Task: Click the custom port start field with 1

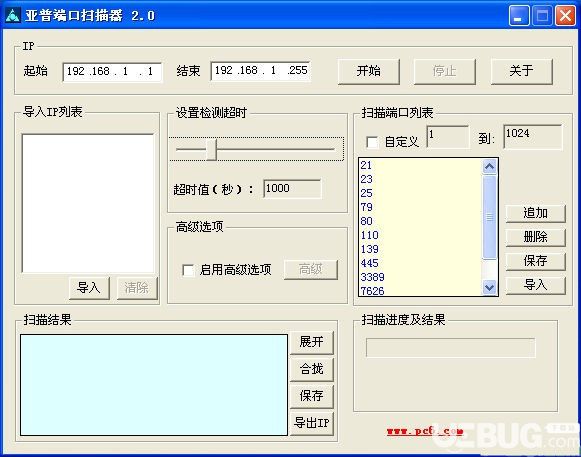Action: (x=448, y=136)
